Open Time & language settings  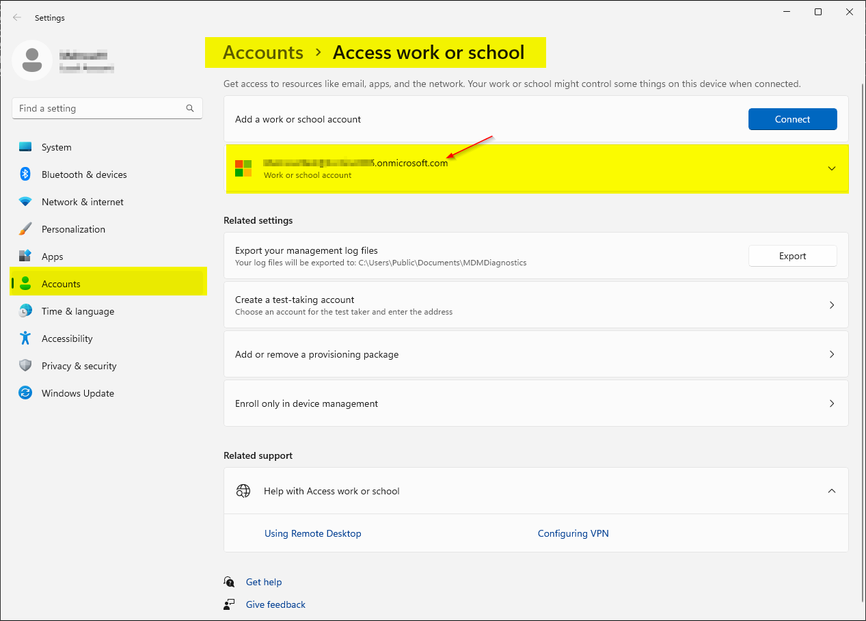(24, 311)
